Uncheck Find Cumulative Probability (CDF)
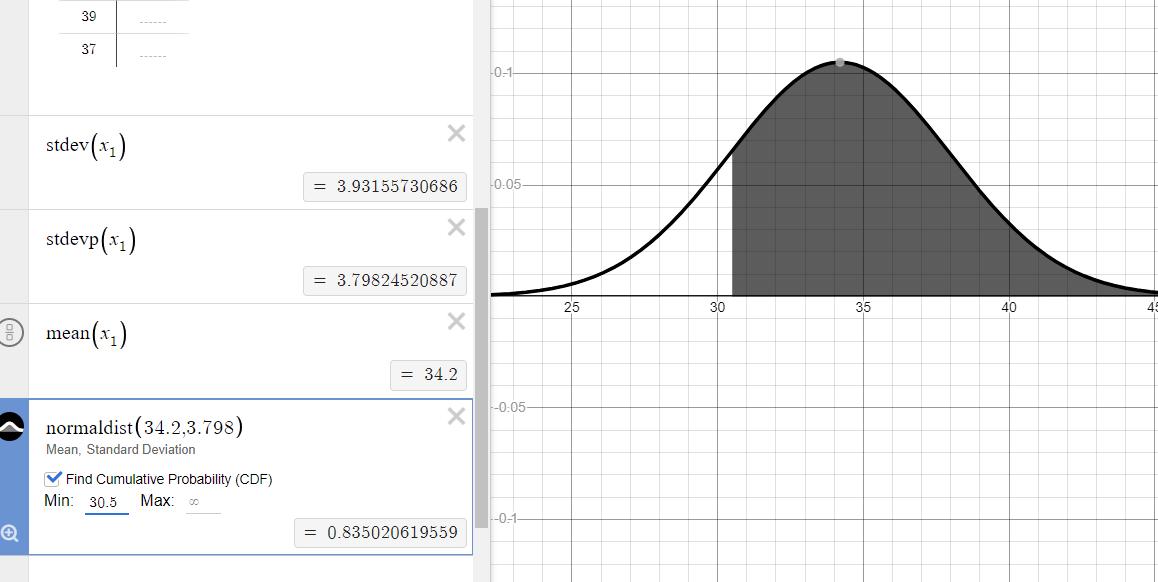 (54, 479)
